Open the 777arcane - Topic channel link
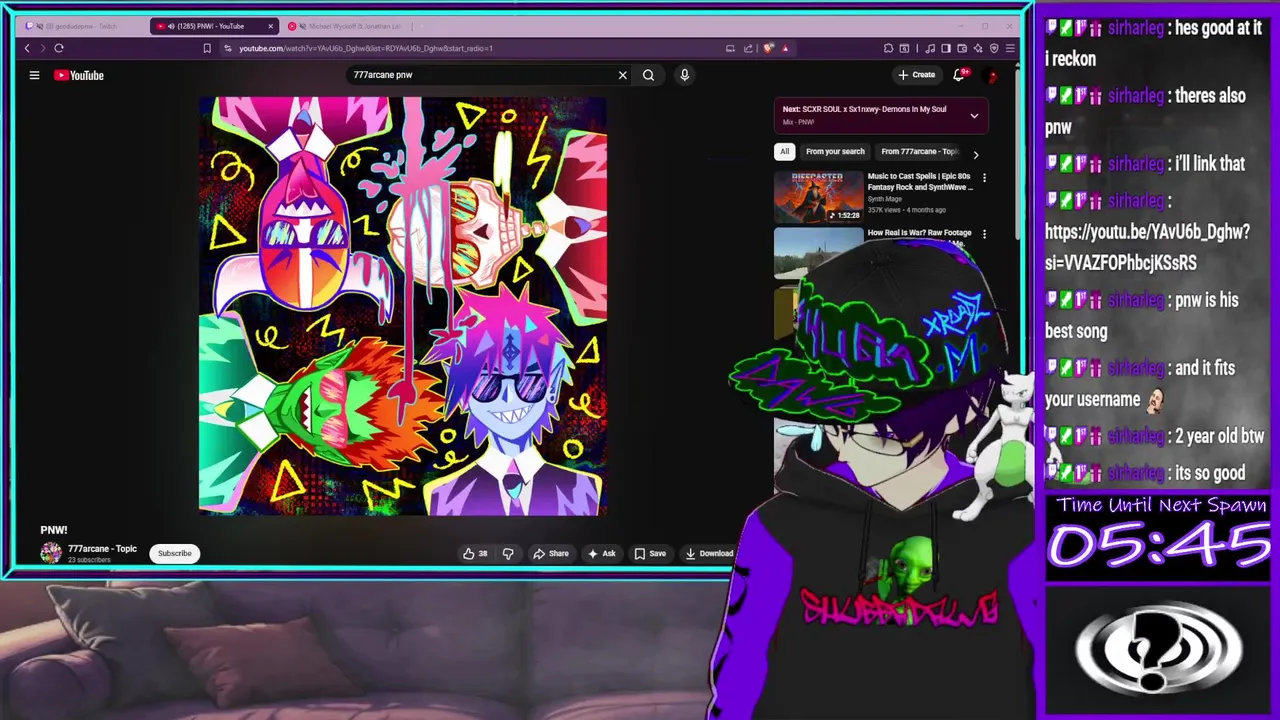Image resolution: width=1280 pixels, height=720 pixels. pyautogui.click(x=102, y=549)
